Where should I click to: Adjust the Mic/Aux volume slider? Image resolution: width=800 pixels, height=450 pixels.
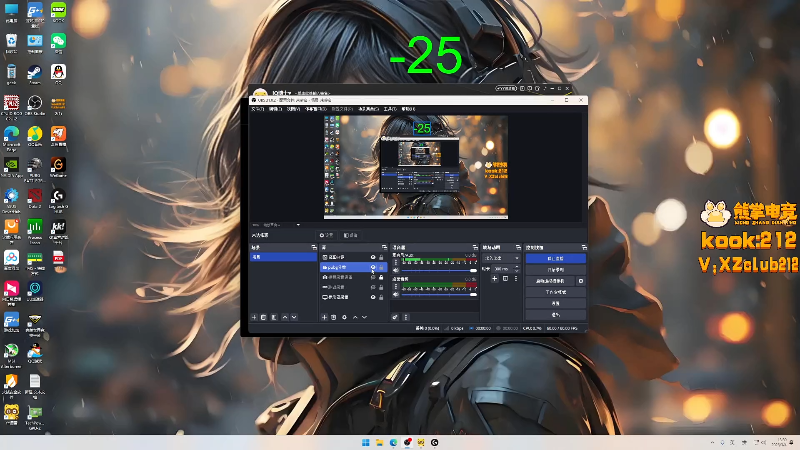point(439,270)
